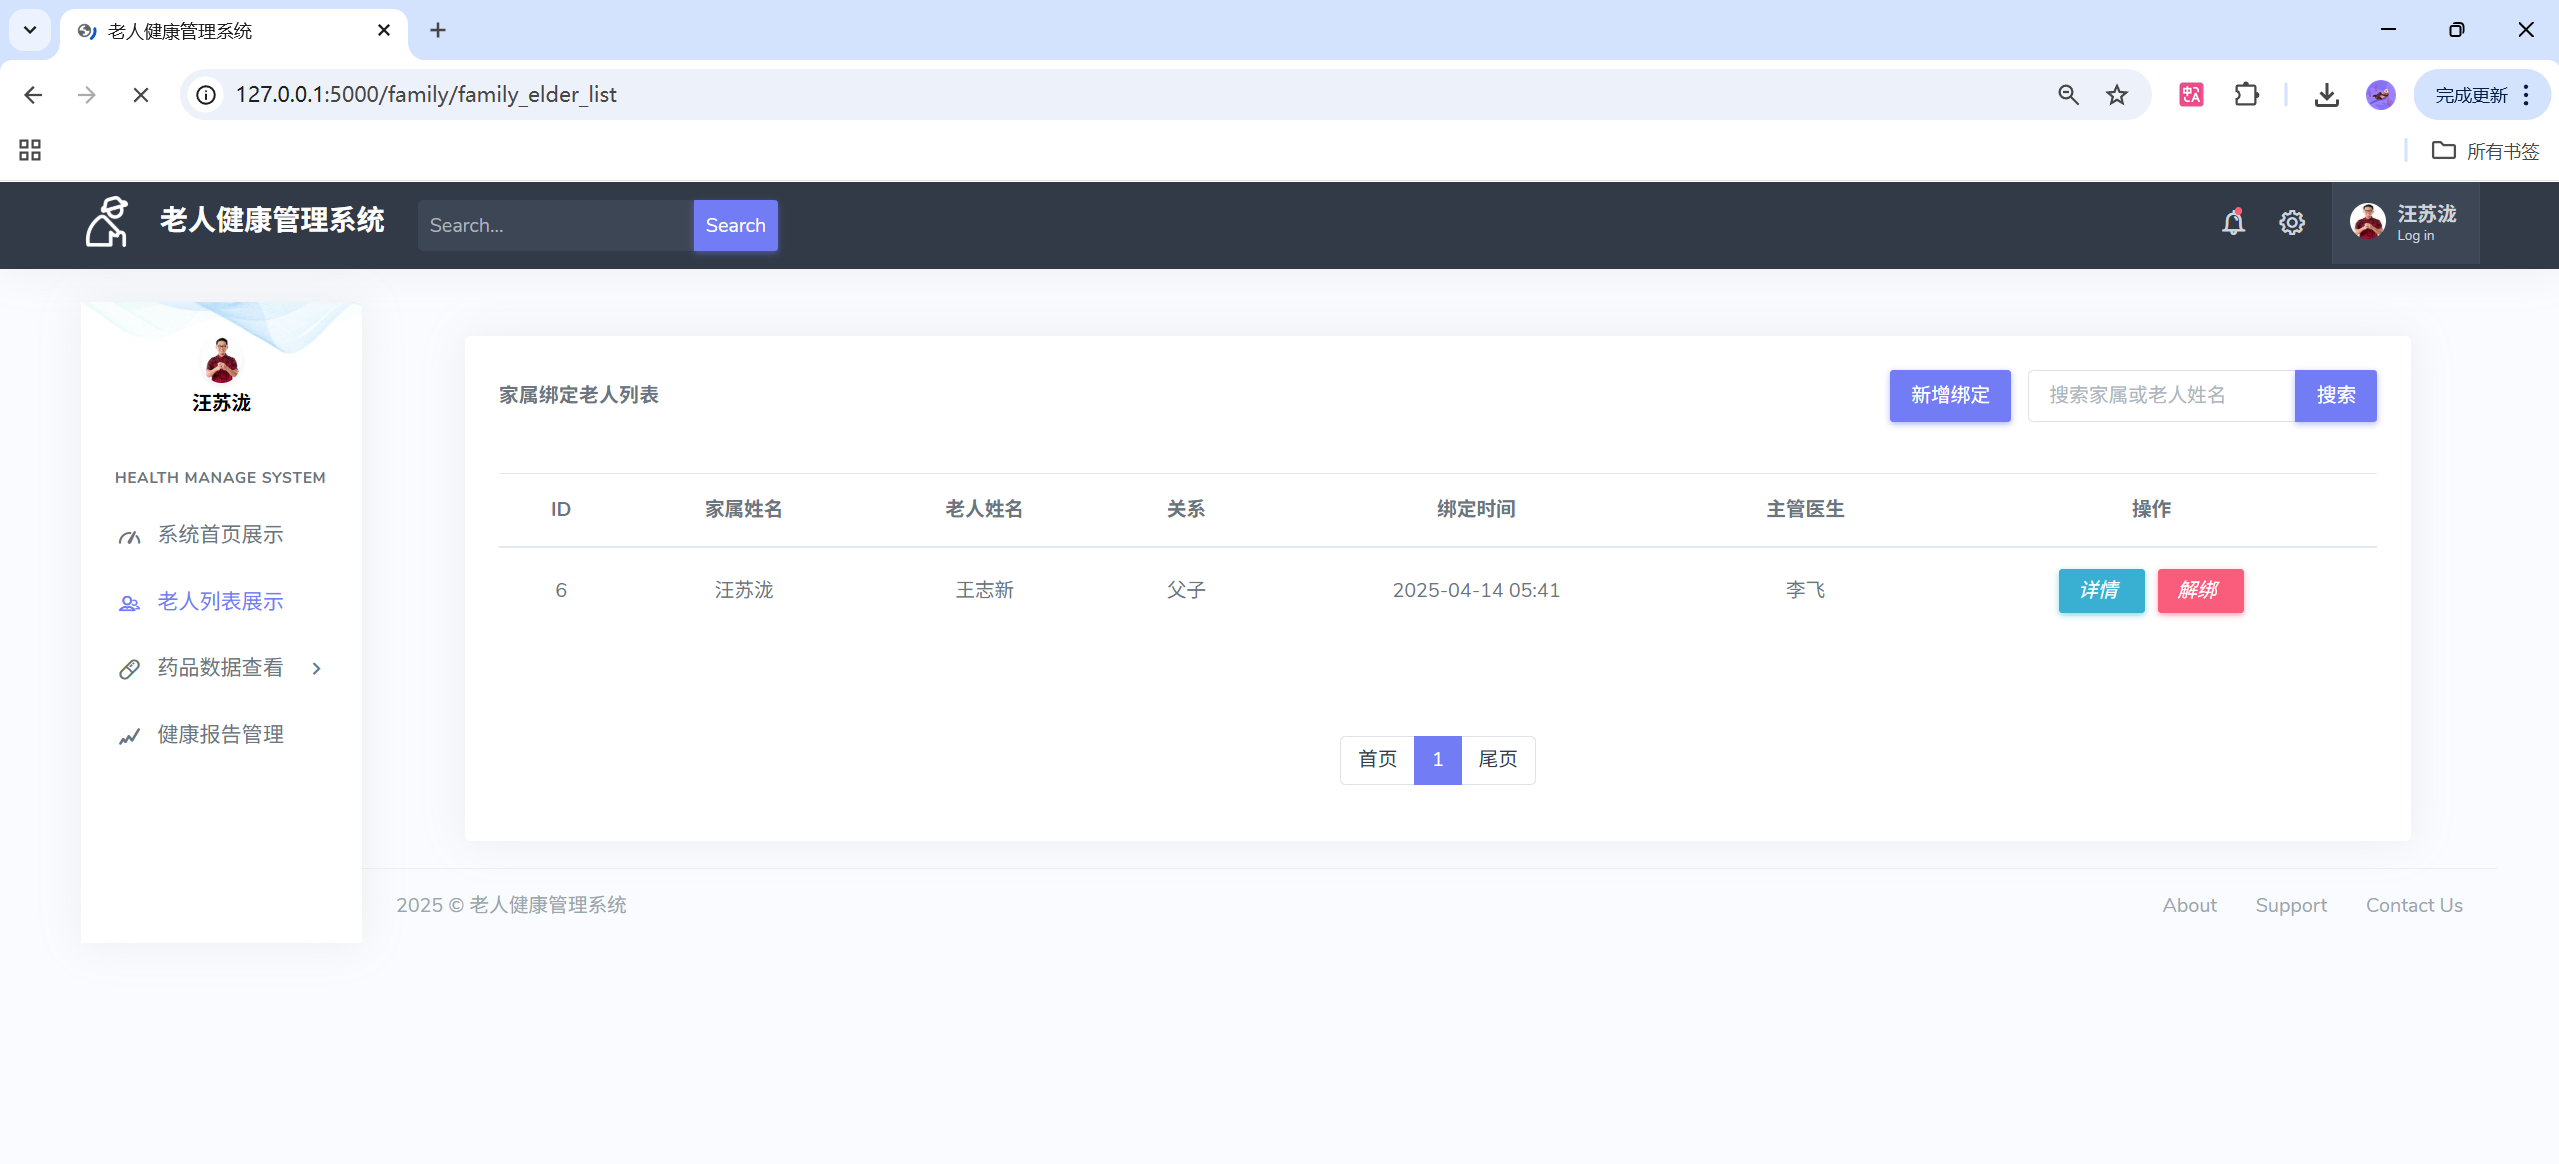Click the 新增绑定 button

coord(1949,395)
